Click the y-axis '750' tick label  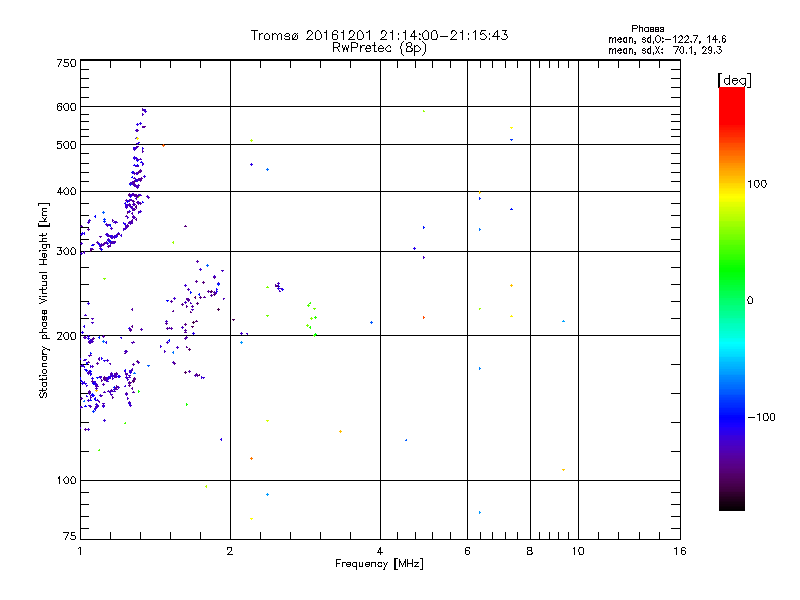(x=66, y=63)
